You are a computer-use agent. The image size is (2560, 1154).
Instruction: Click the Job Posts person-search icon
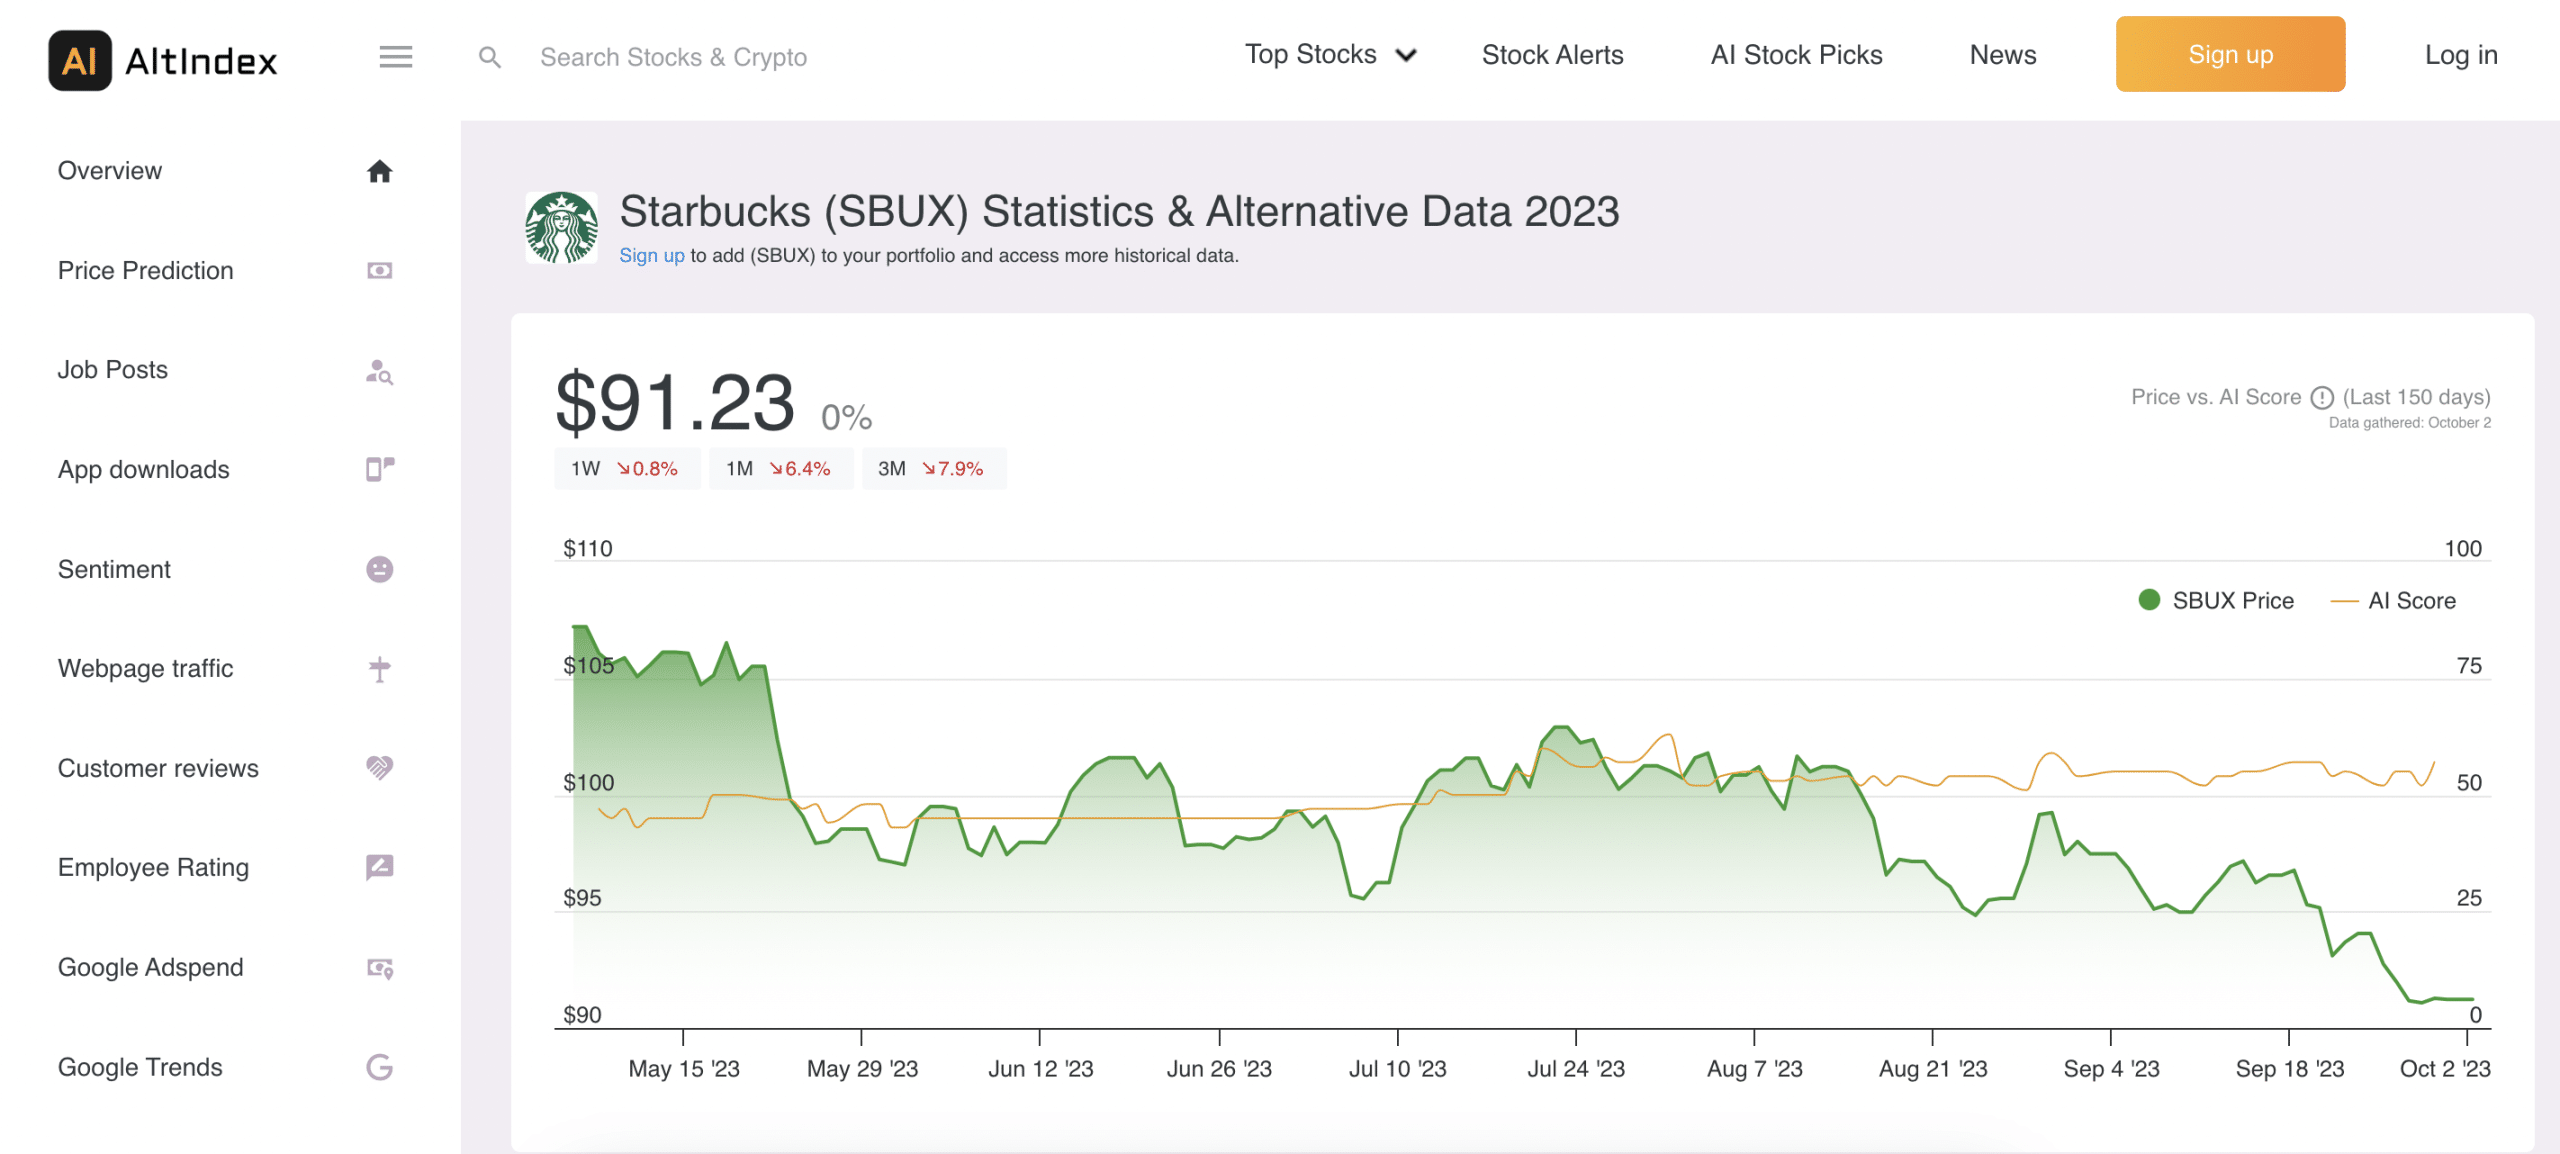(379, 371)
